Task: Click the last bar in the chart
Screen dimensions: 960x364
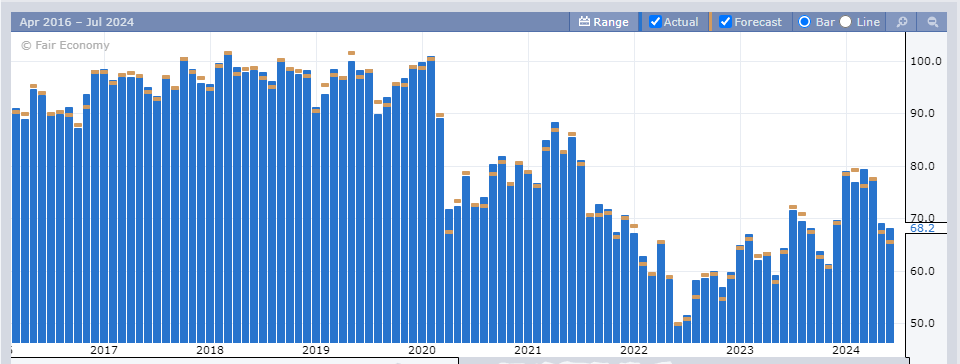Action: 890,285
